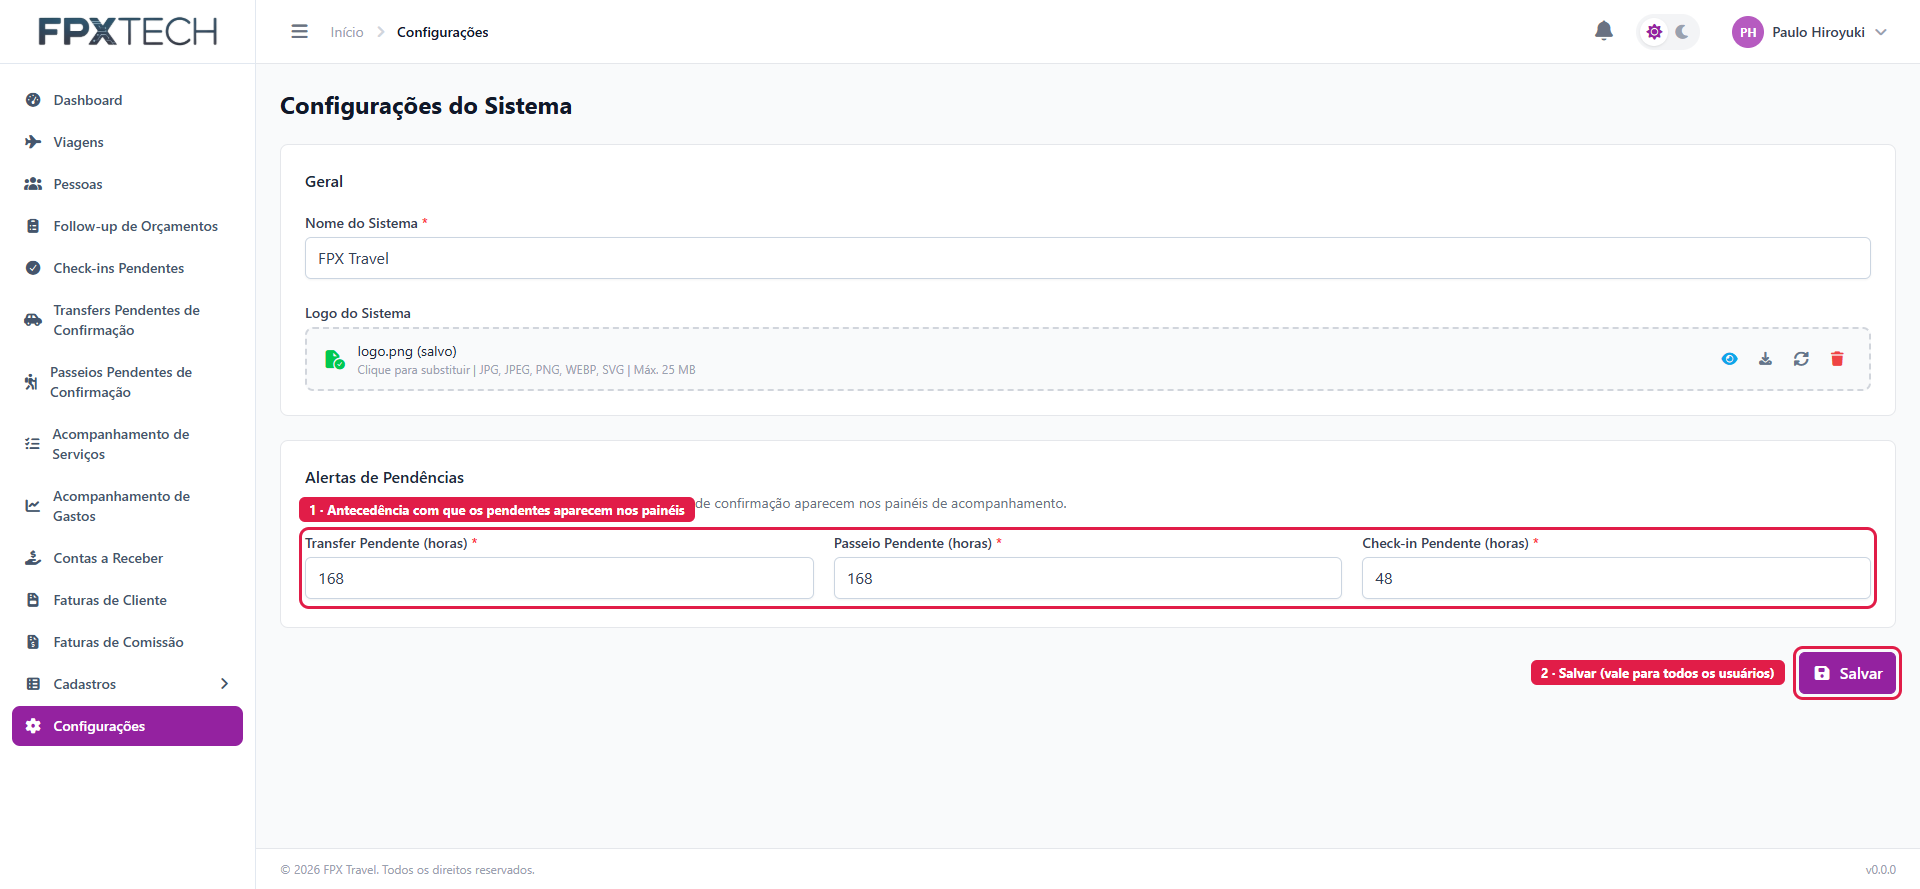Open the Paulo Hiroyuki user dropdown
Image resolution: width=1920 pixels, height=889 pixels.
1810,32
